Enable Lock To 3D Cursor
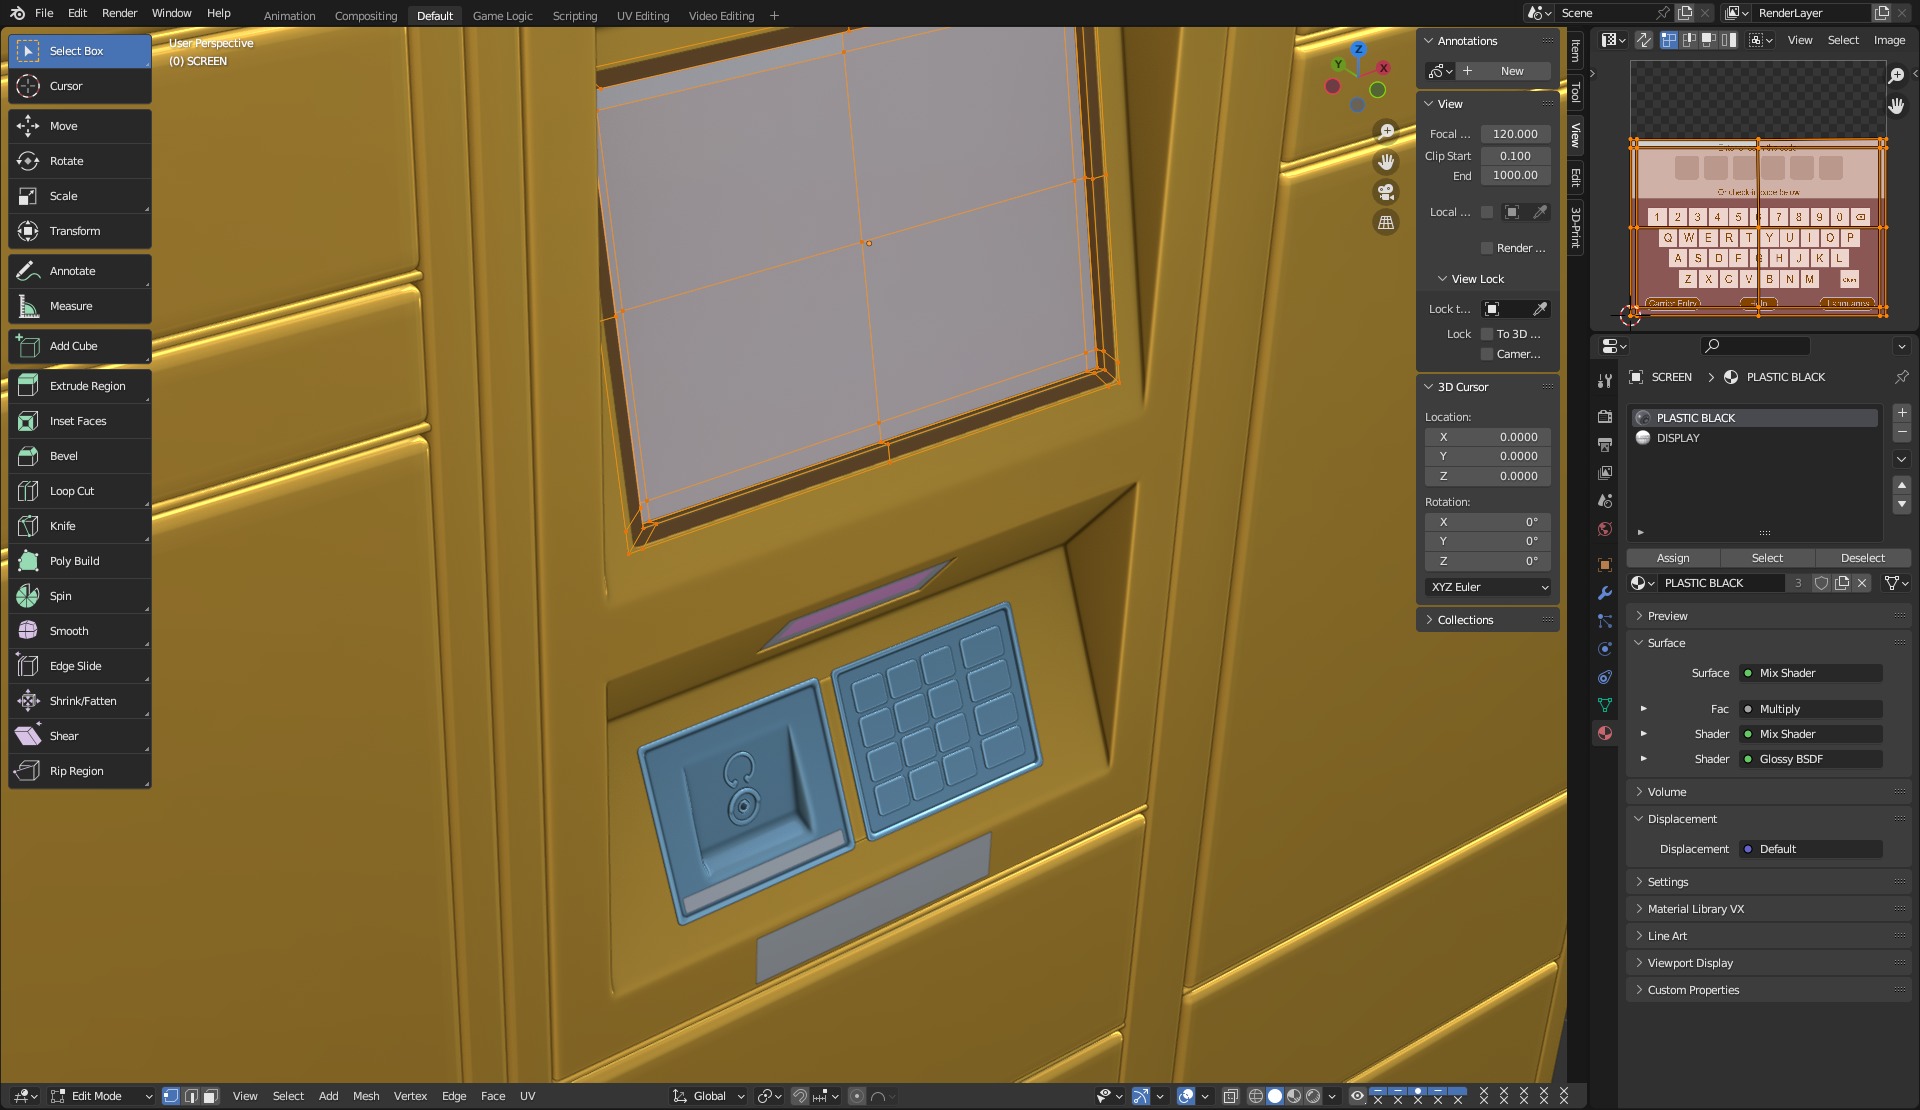 (1487, 334)
